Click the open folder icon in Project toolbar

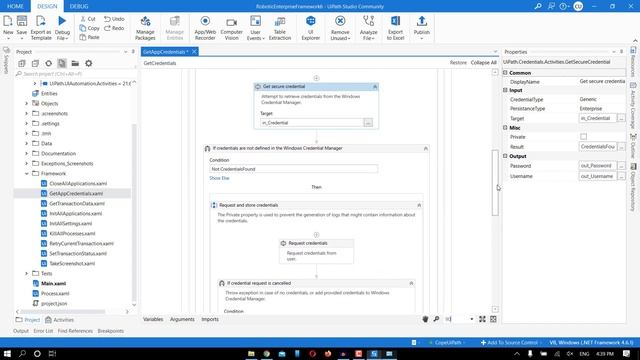click(75, 63)
